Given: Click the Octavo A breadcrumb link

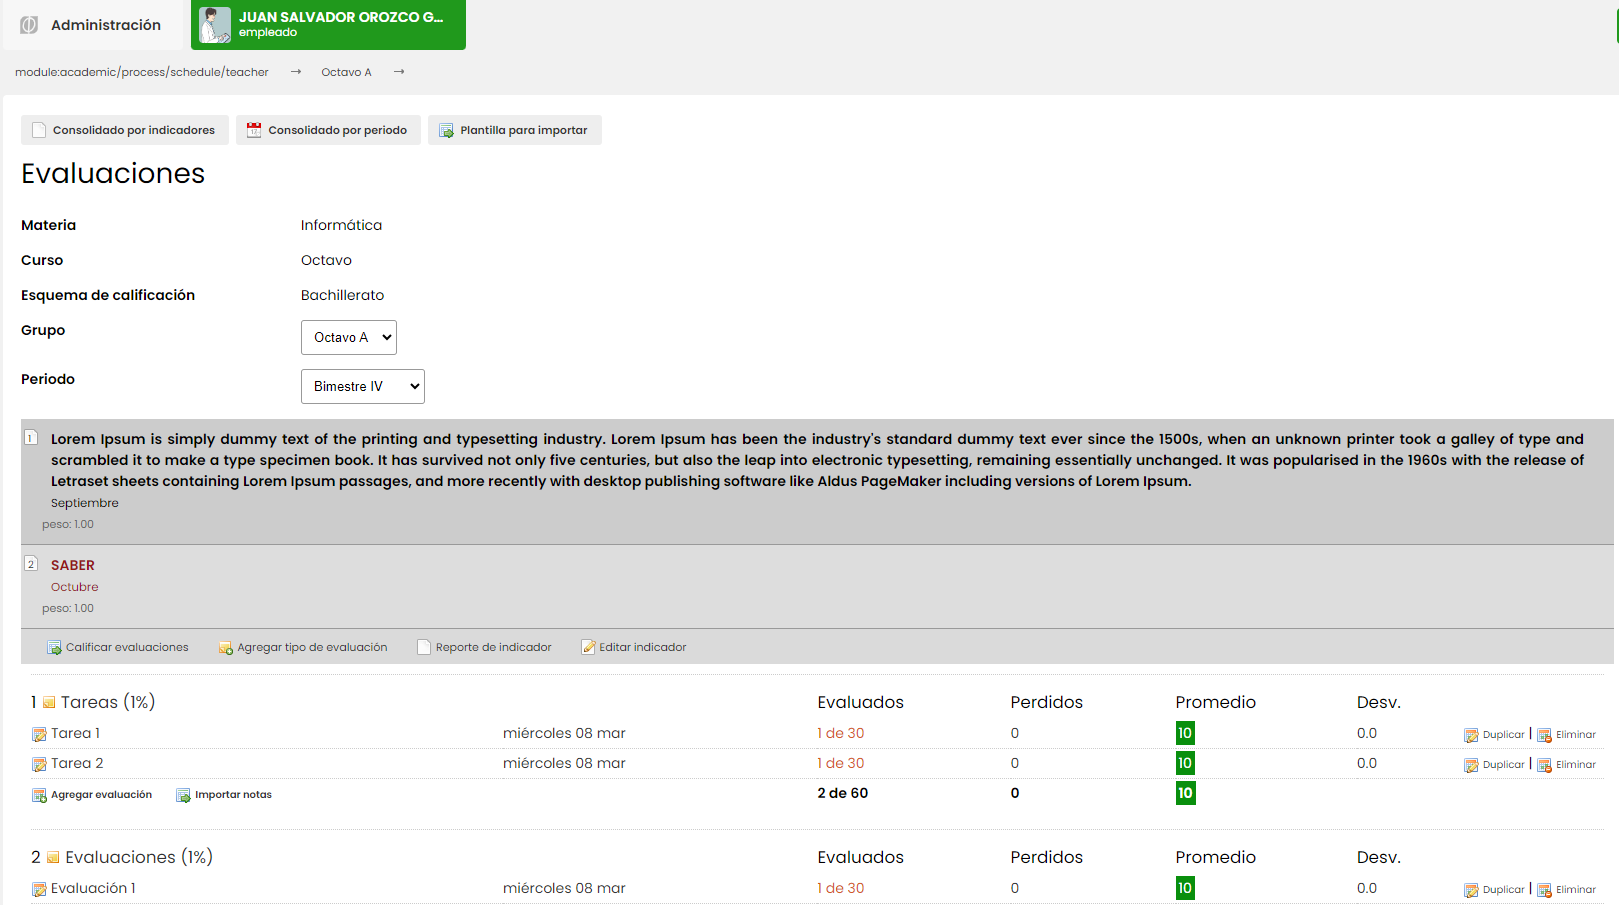Looking at the screenshot, I should (x=346, y=72).
